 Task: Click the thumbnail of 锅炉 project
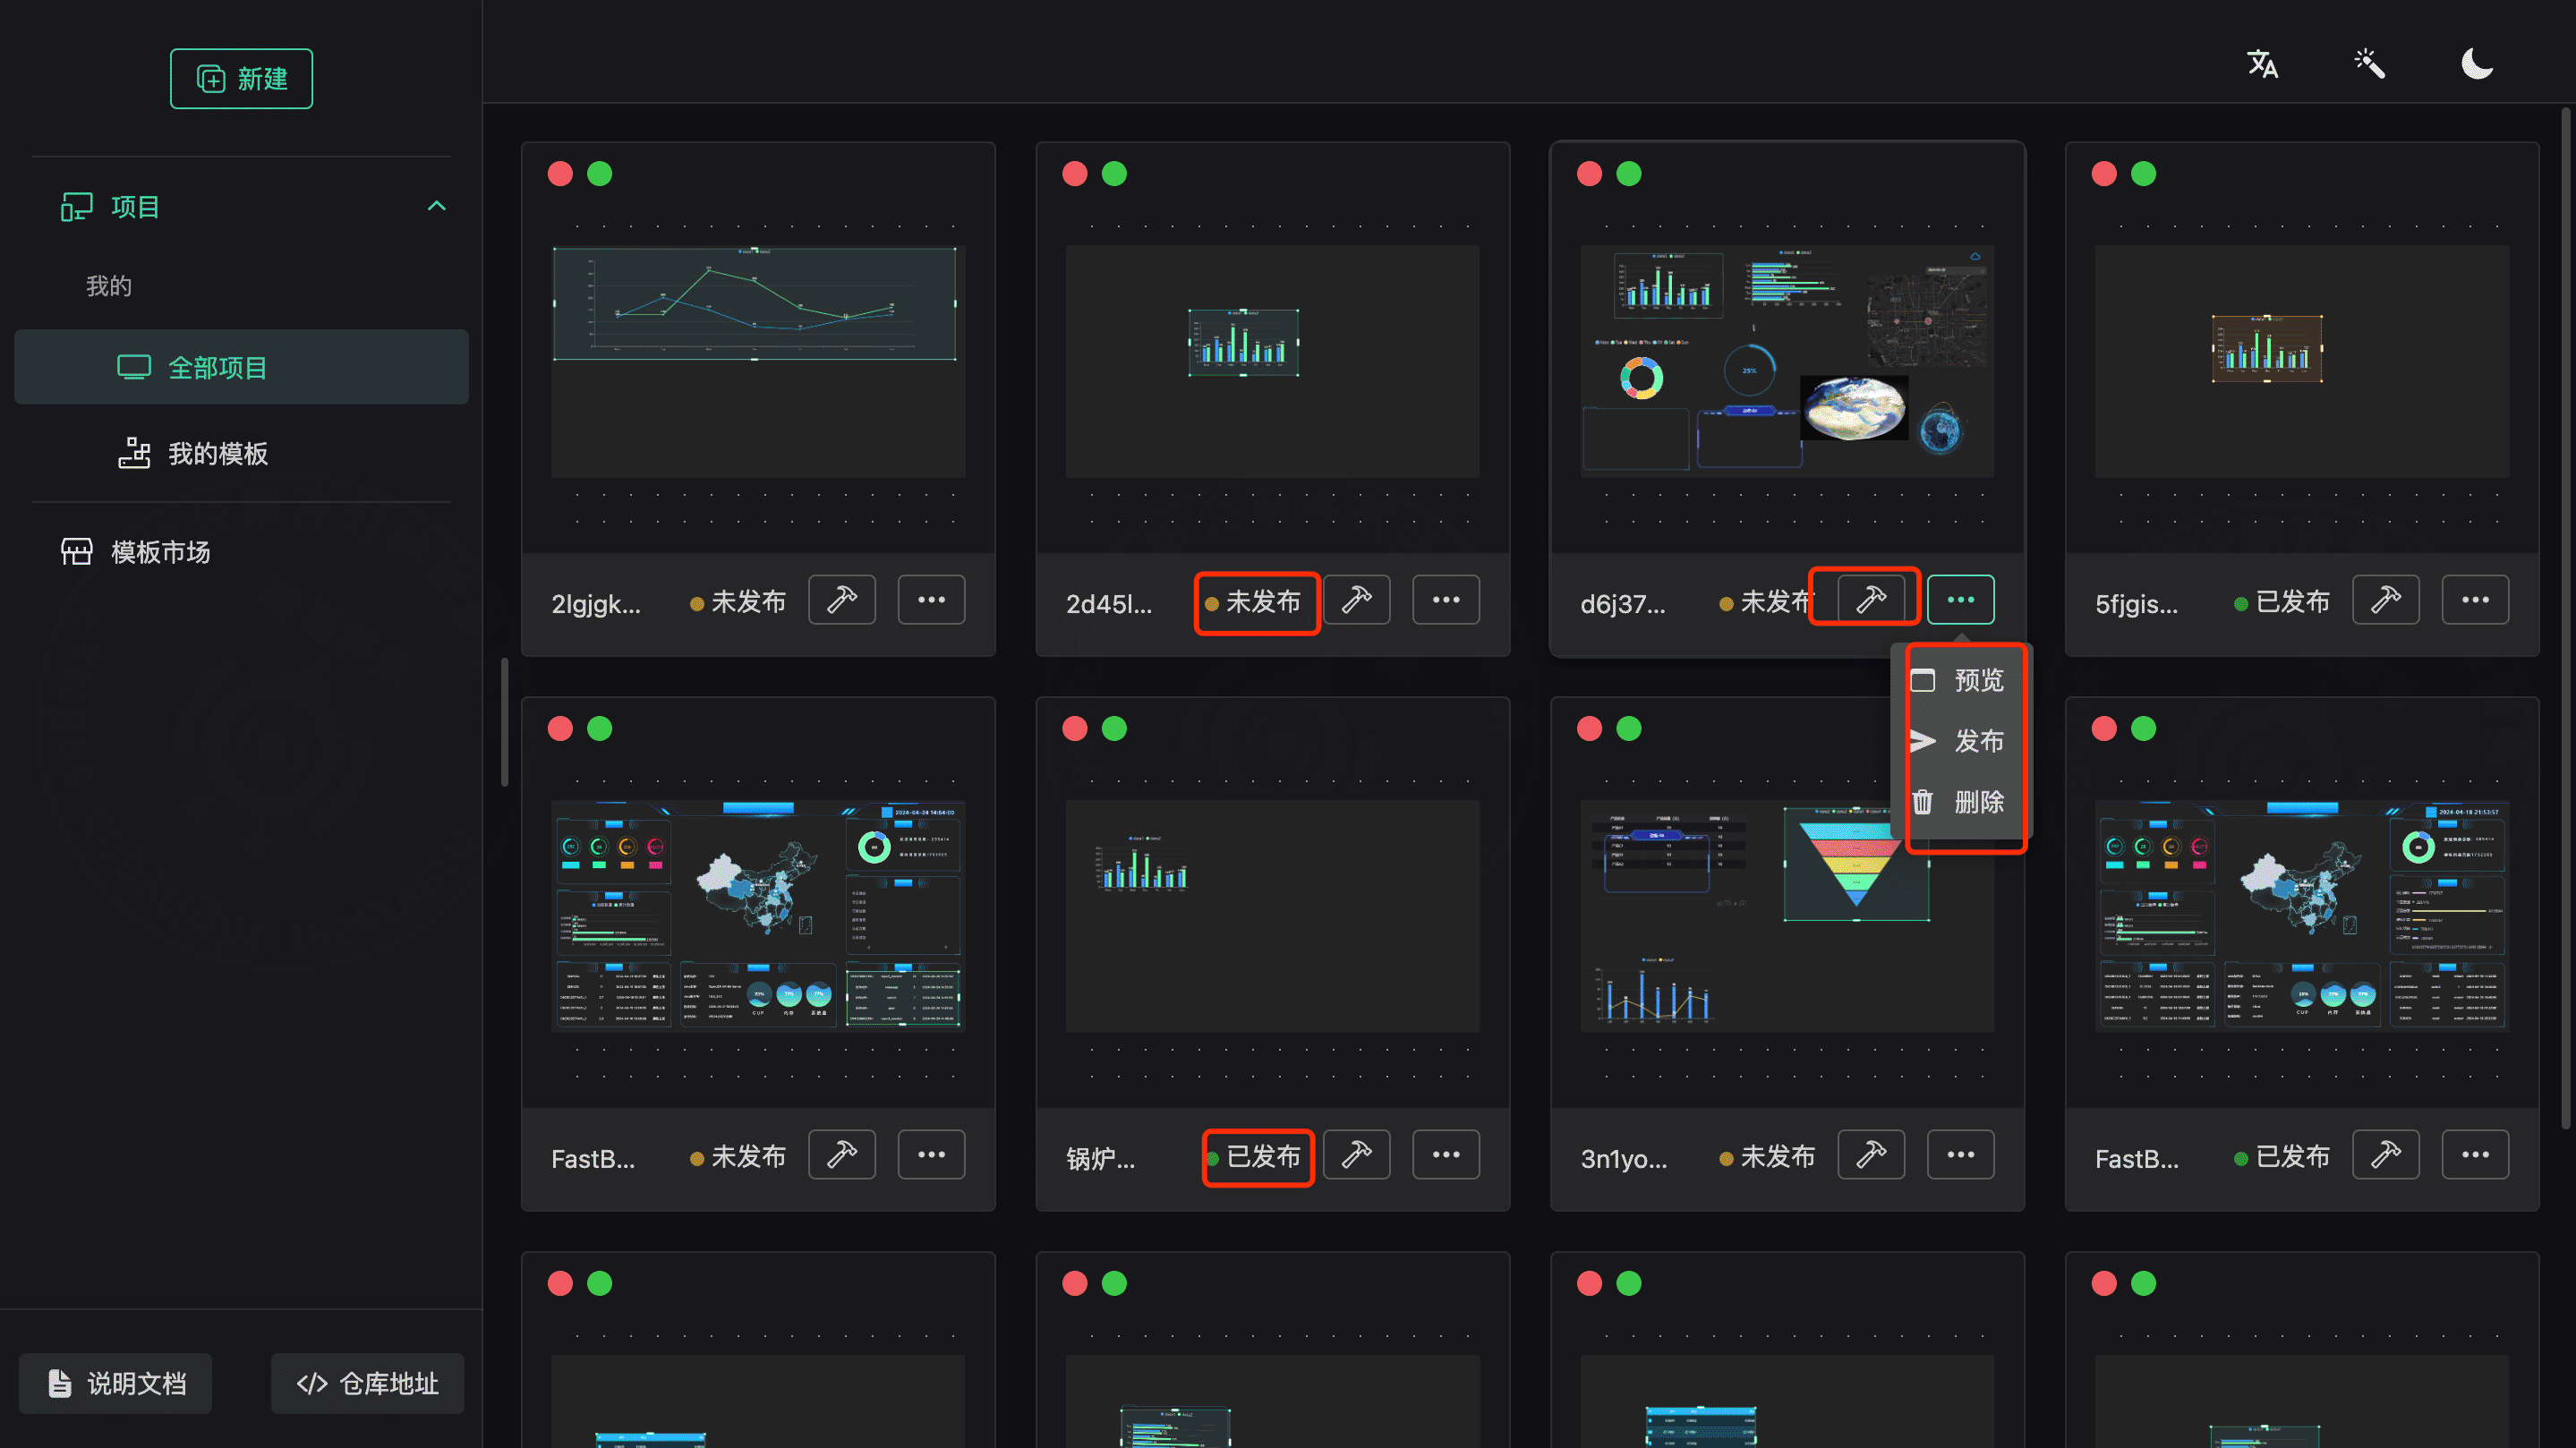pyautogui.click(x=1272, y=916)
